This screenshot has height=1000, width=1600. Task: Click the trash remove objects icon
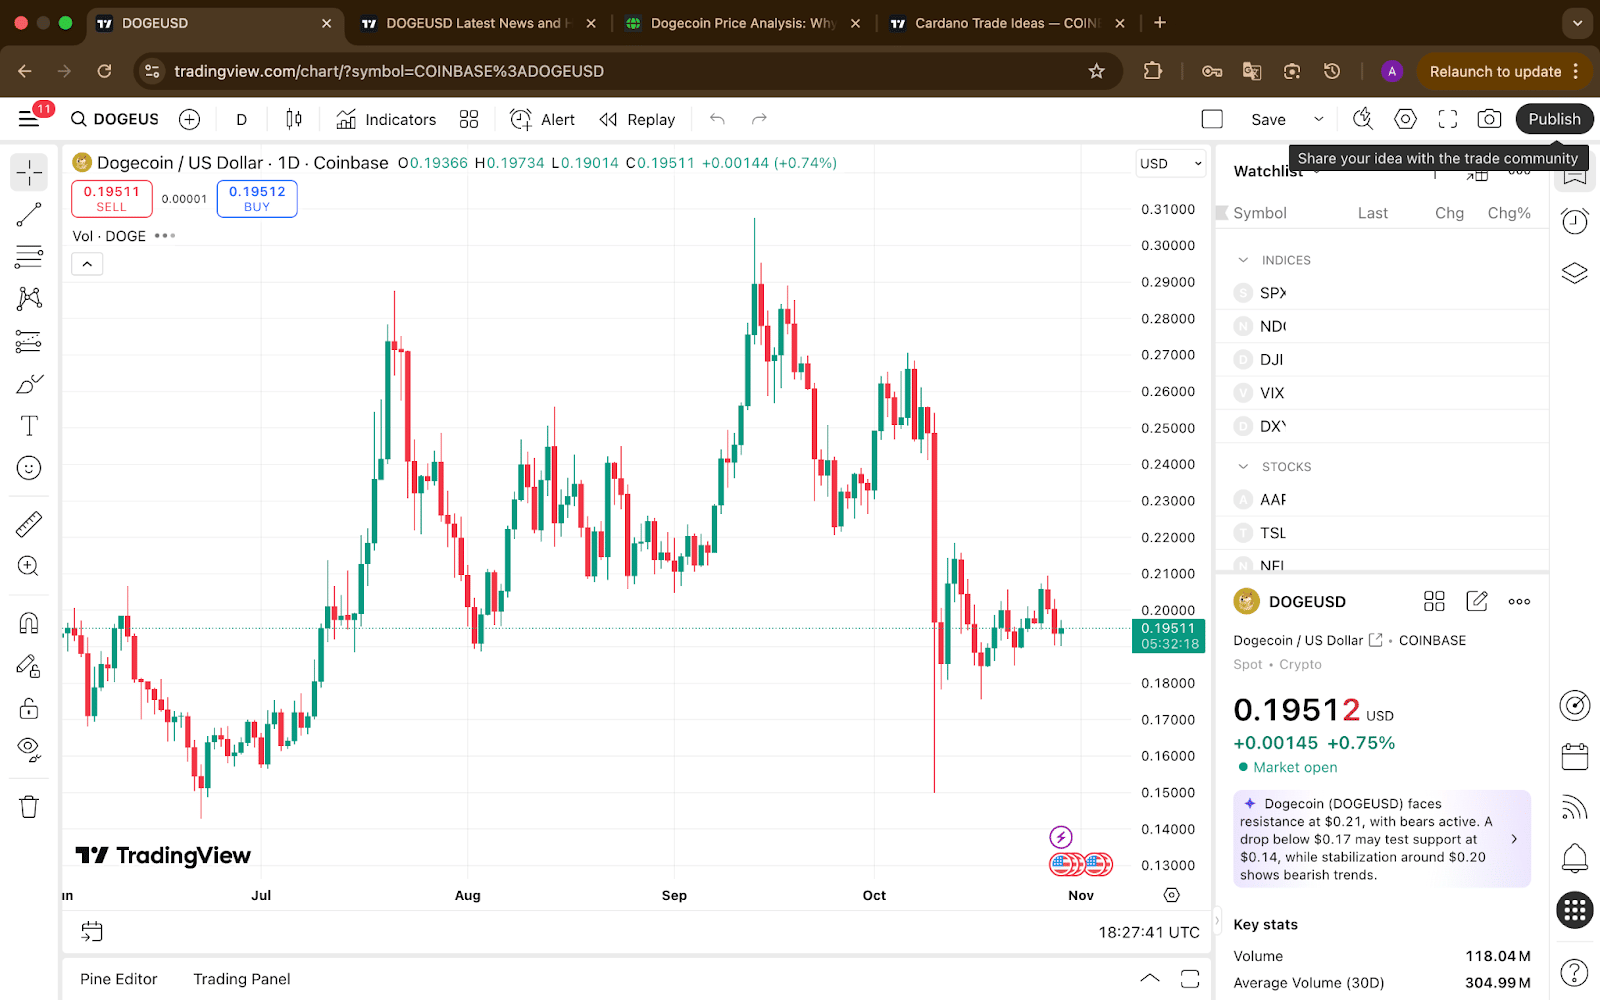coord(29,807)
